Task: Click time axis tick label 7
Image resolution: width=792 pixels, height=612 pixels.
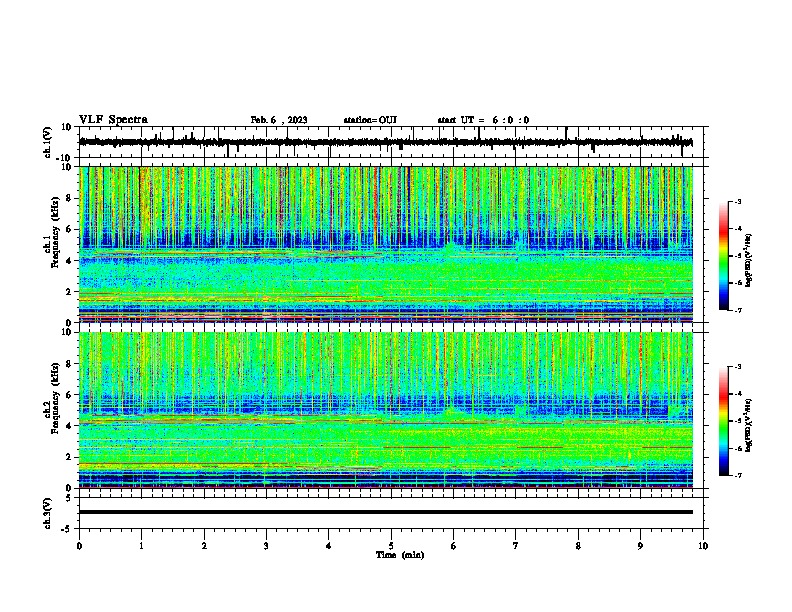Action: pos(516,546)
